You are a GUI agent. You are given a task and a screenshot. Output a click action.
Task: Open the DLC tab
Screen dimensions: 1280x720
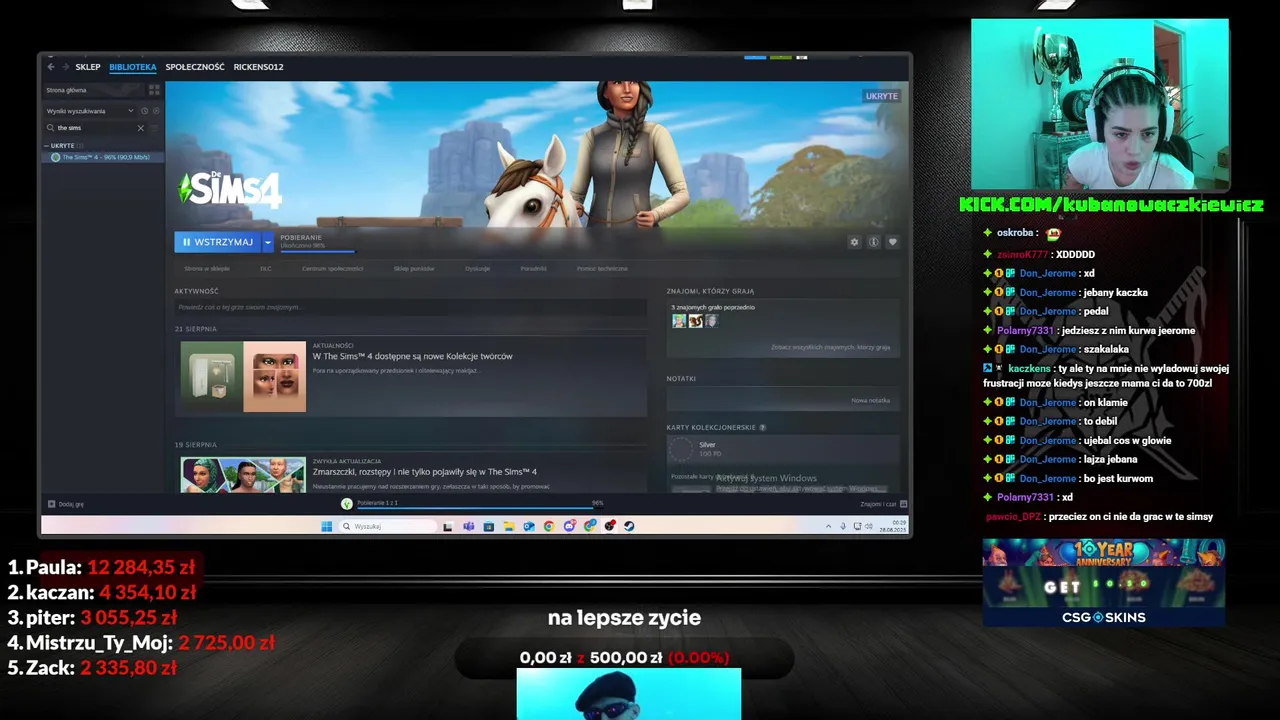pyautogui.click(x=266, y=268)
